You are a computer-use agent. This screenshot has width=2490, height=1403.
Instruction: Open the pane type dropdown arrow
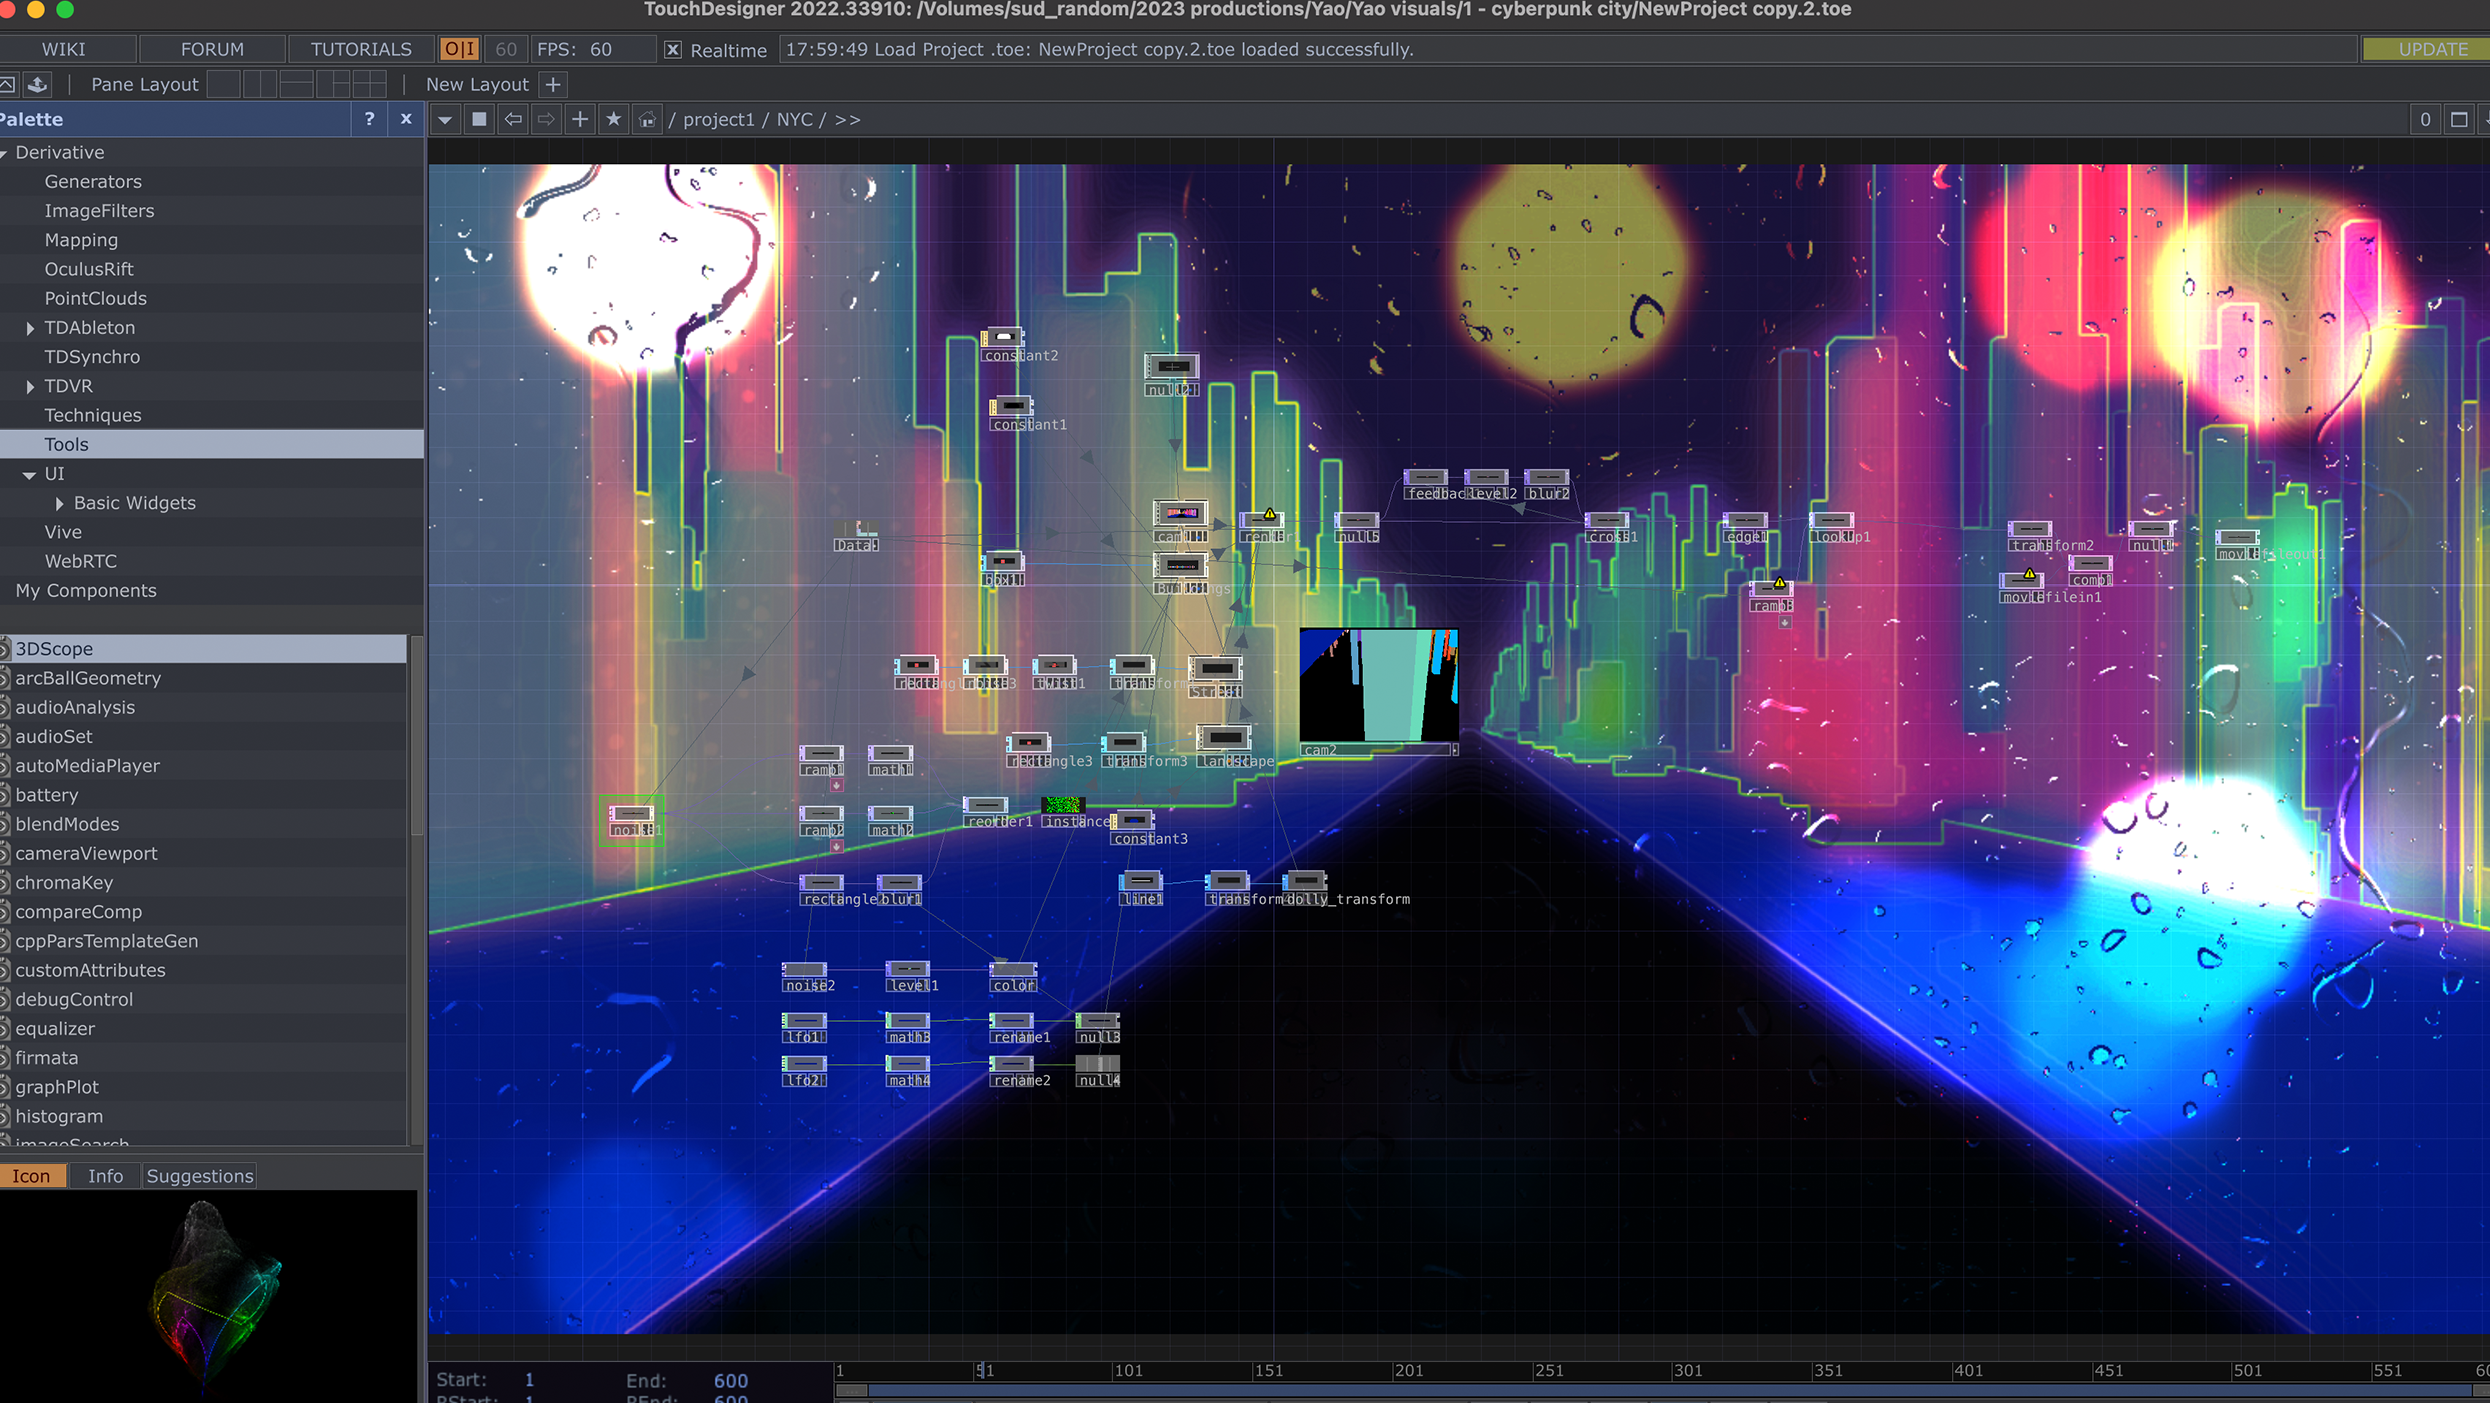445,119
